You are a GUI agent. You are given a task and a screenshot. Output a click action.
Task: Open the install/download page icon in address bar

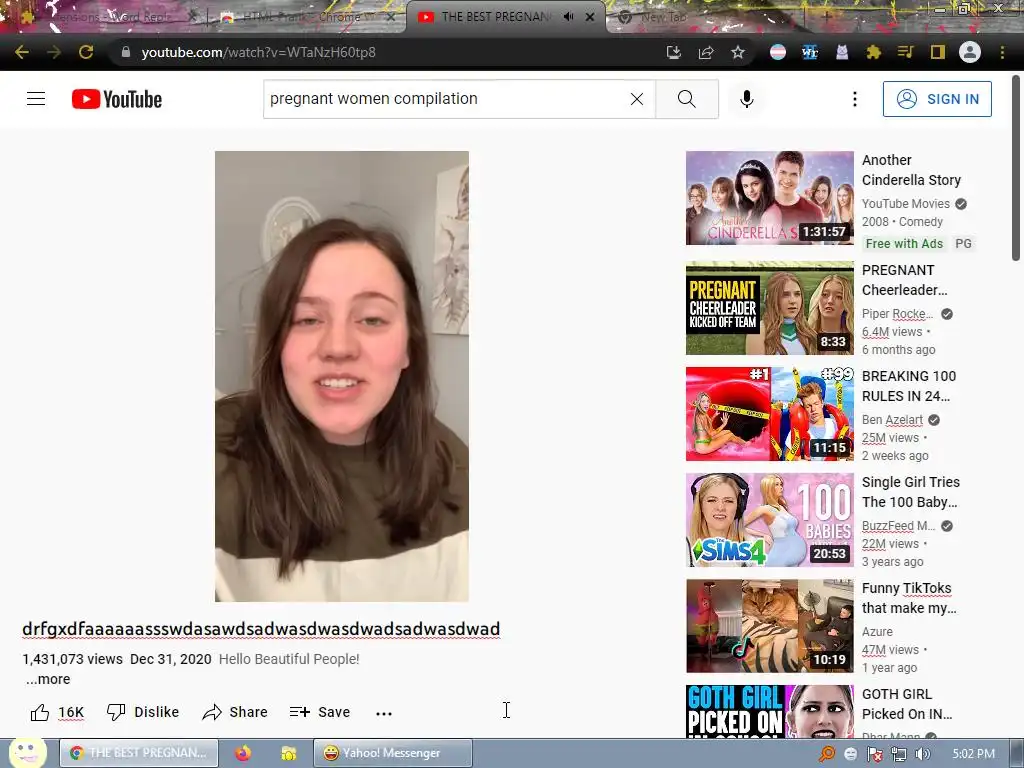(x=673, y=52)
